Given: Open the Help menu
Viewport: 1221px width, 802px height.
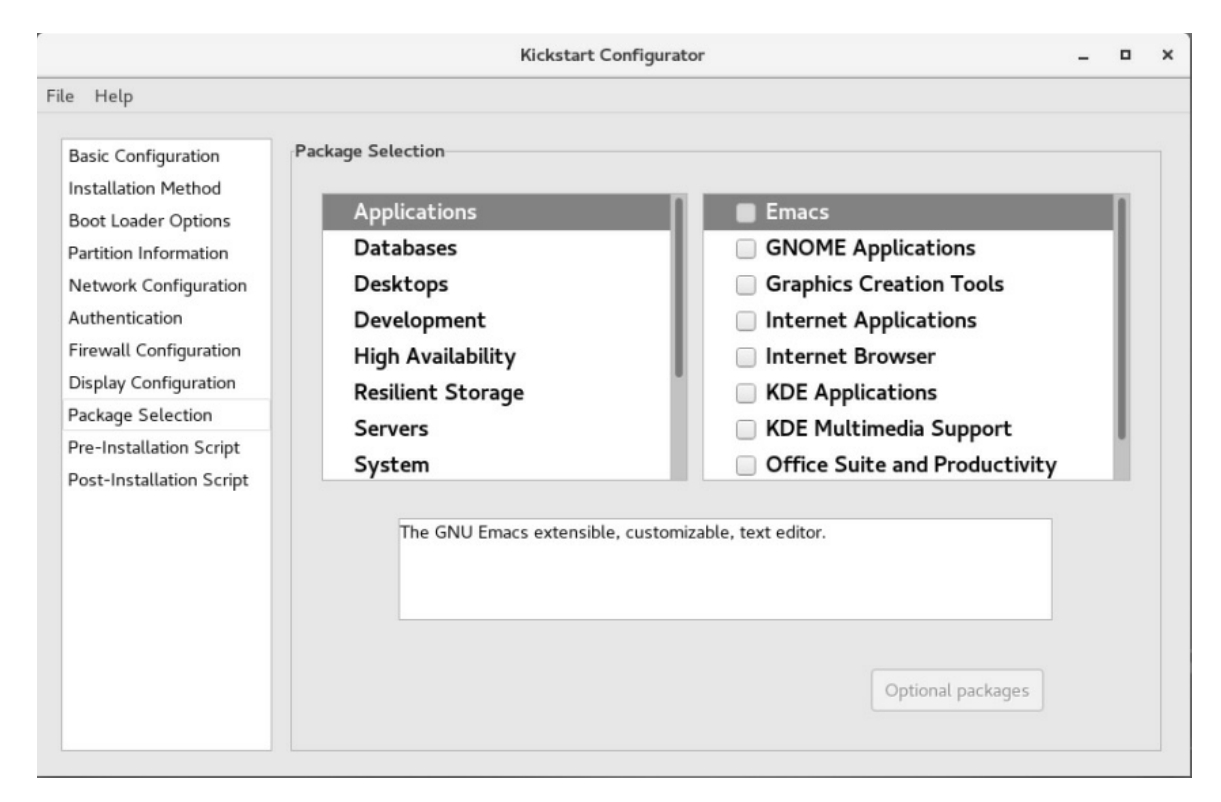Looking at the screenshot, I should coord(114,96).
